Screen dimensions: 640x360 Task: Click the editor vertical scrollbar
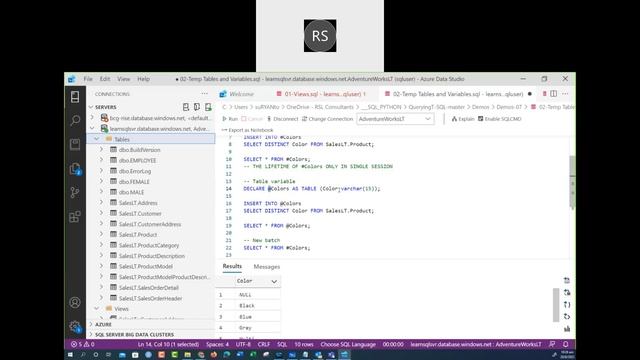coord(572,182)
